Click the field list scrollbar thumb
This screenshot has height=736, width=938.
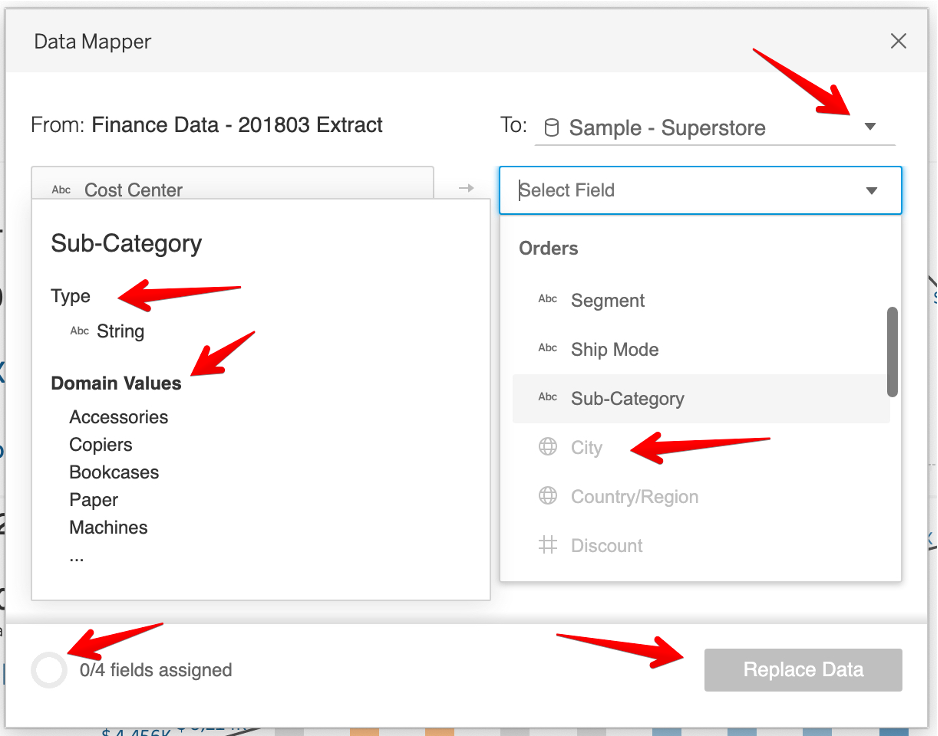coord(892,352)
